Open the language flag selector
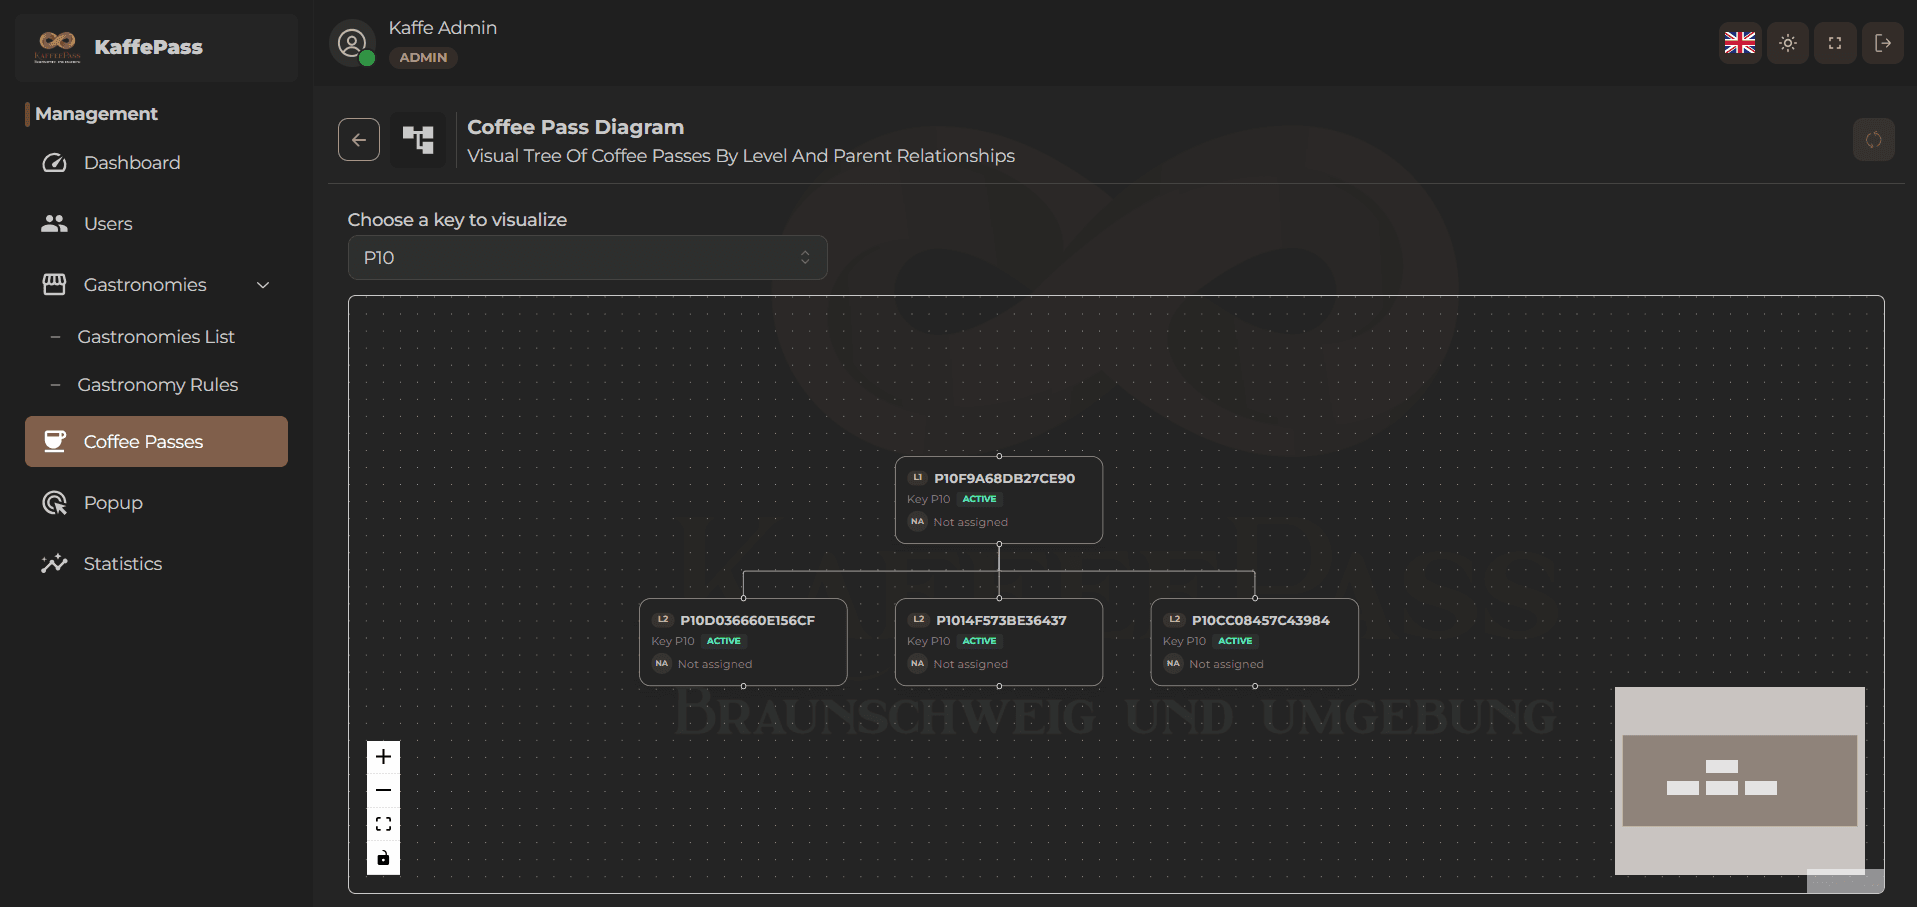 pyautogui.click(x=1739, y=43)
